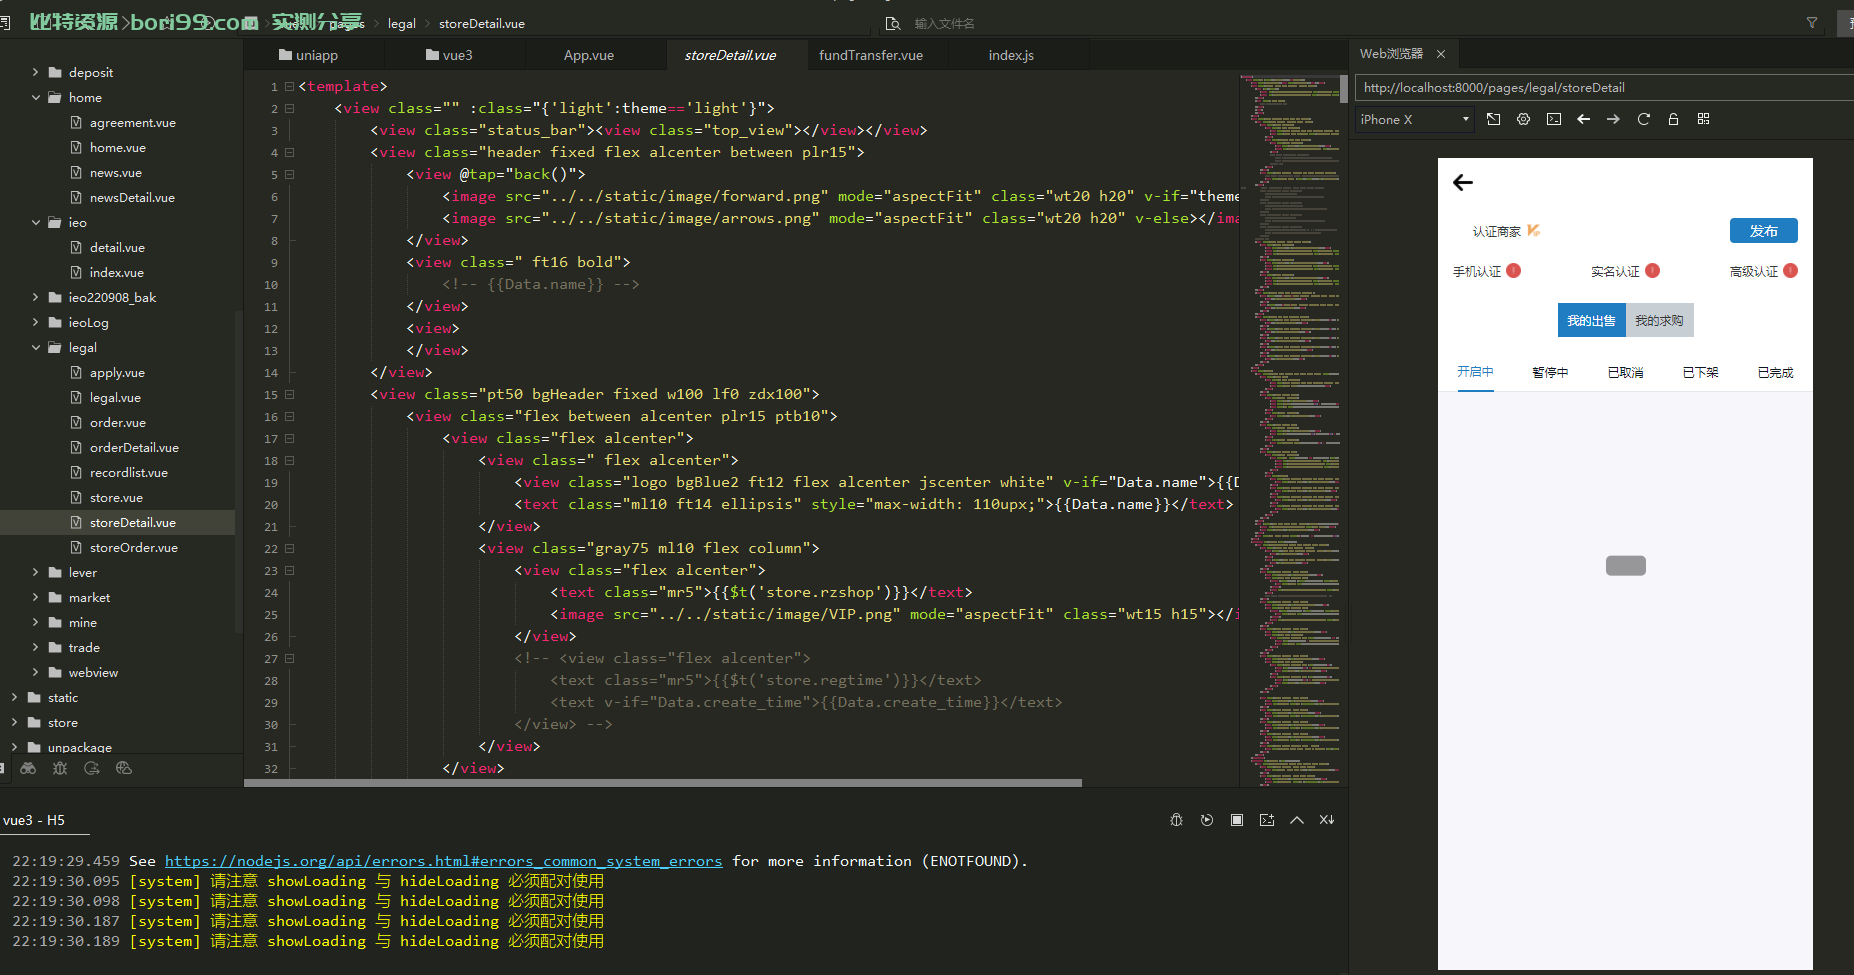Click the unlock icon in browser toolbar
The height and width of the screenshot is (975, 1854).
coord(1673,119)
